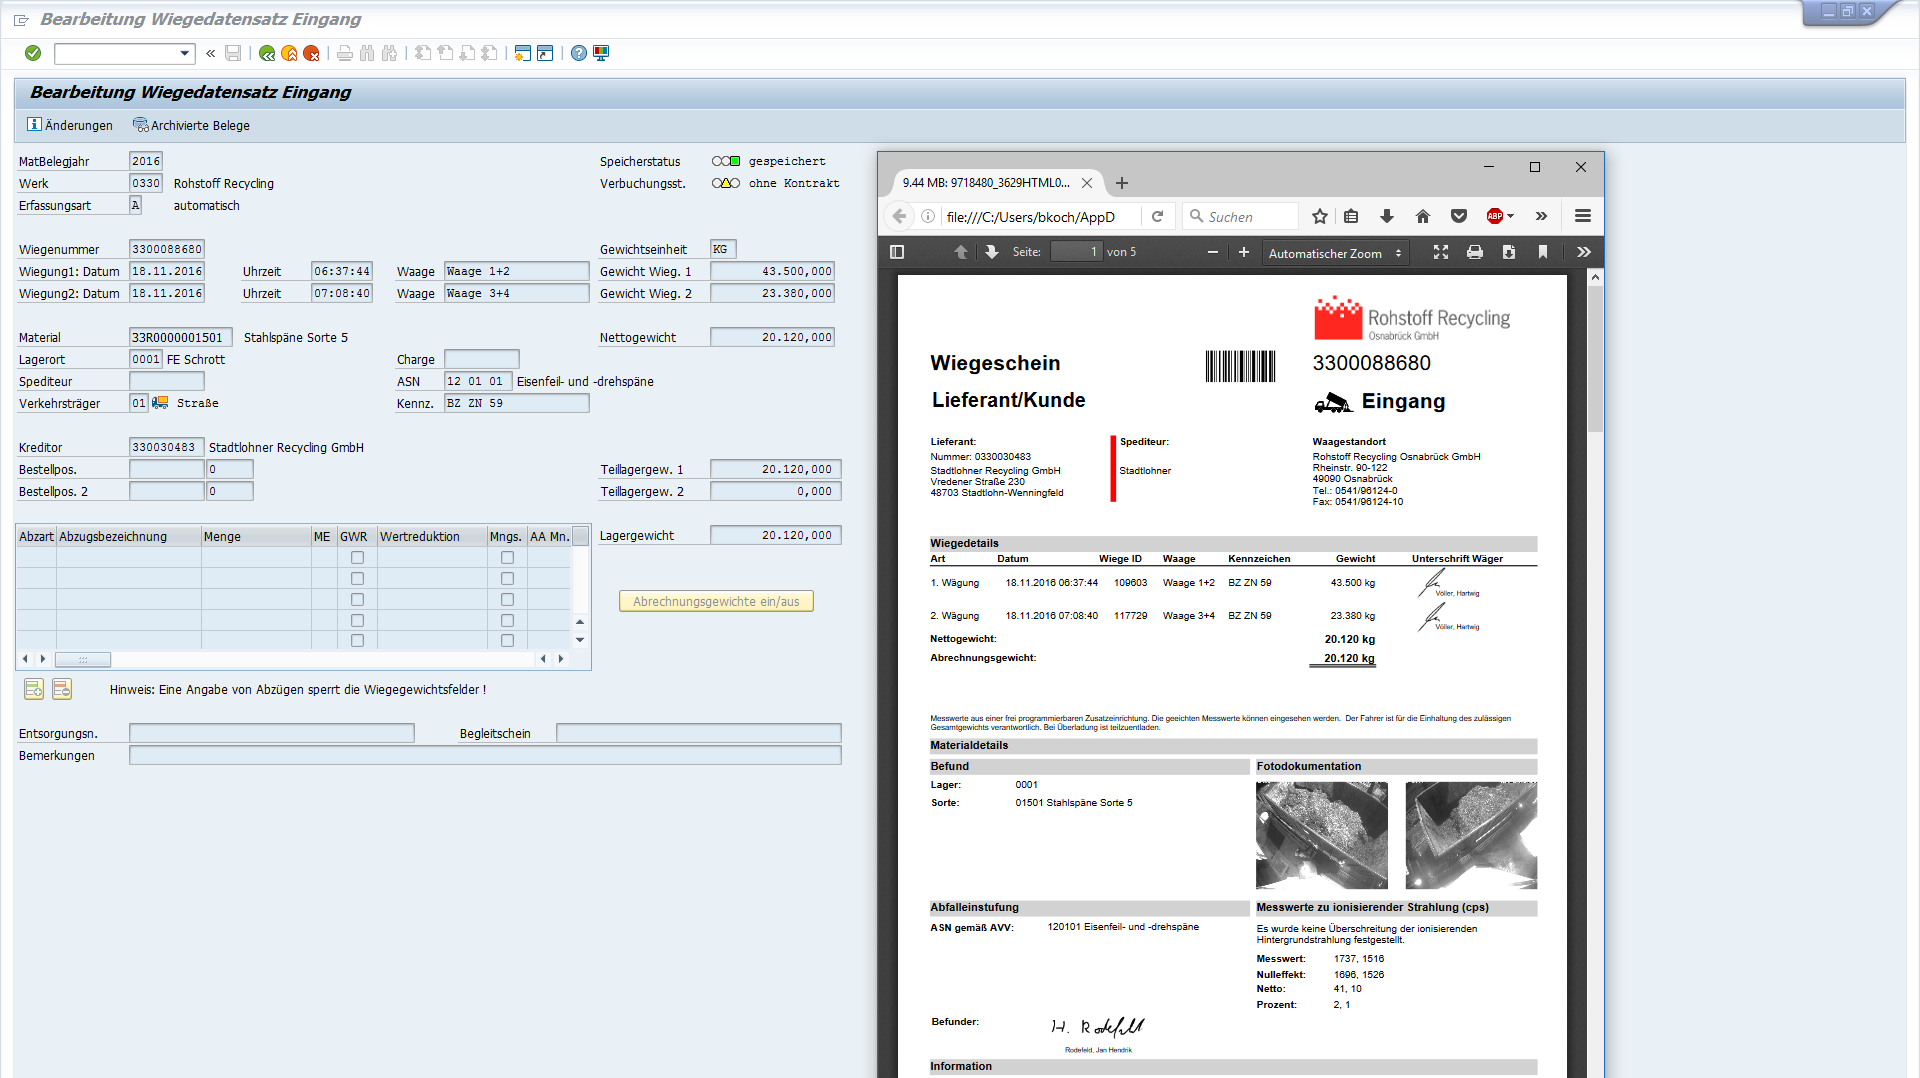1920x1078 pixels.
Task: Open a new browser tab with plus
Action: click(x=1122, y=183)
